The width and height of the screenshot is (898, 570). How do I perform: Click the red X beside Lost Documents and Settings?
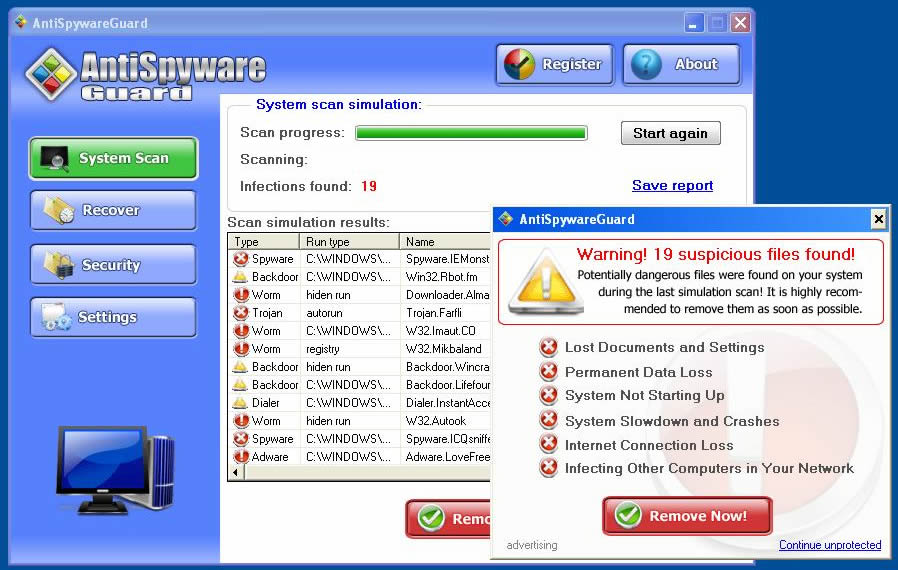pos(549,347)
